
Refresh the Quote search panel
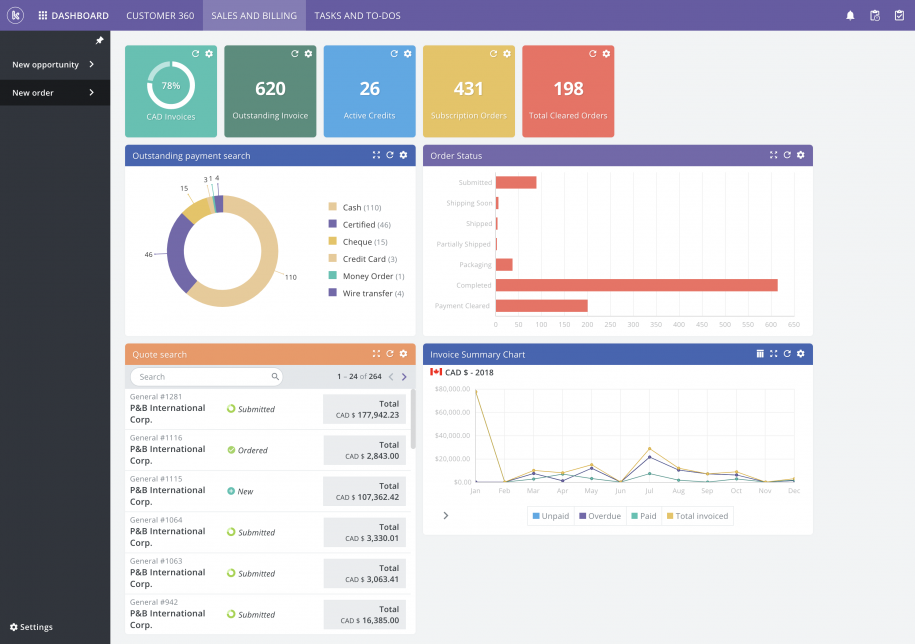click(x=390, y=353)
